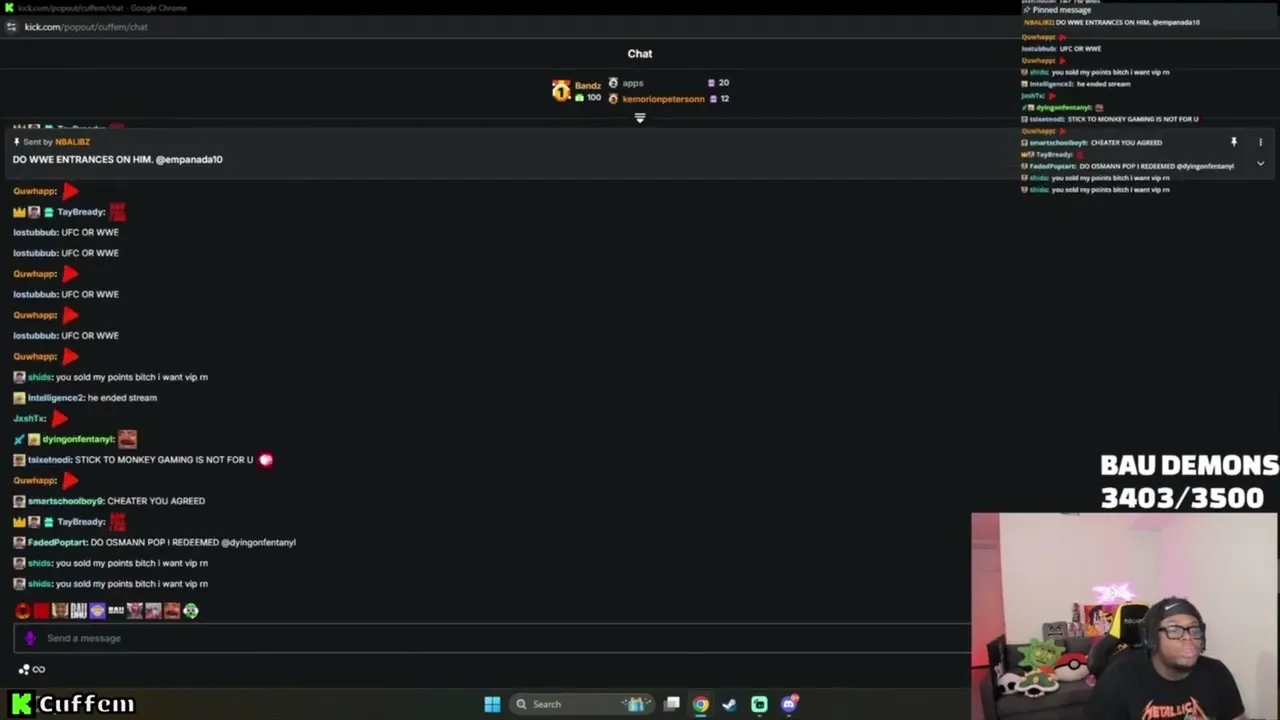Click the purple icon in the message box

(30, 638)
